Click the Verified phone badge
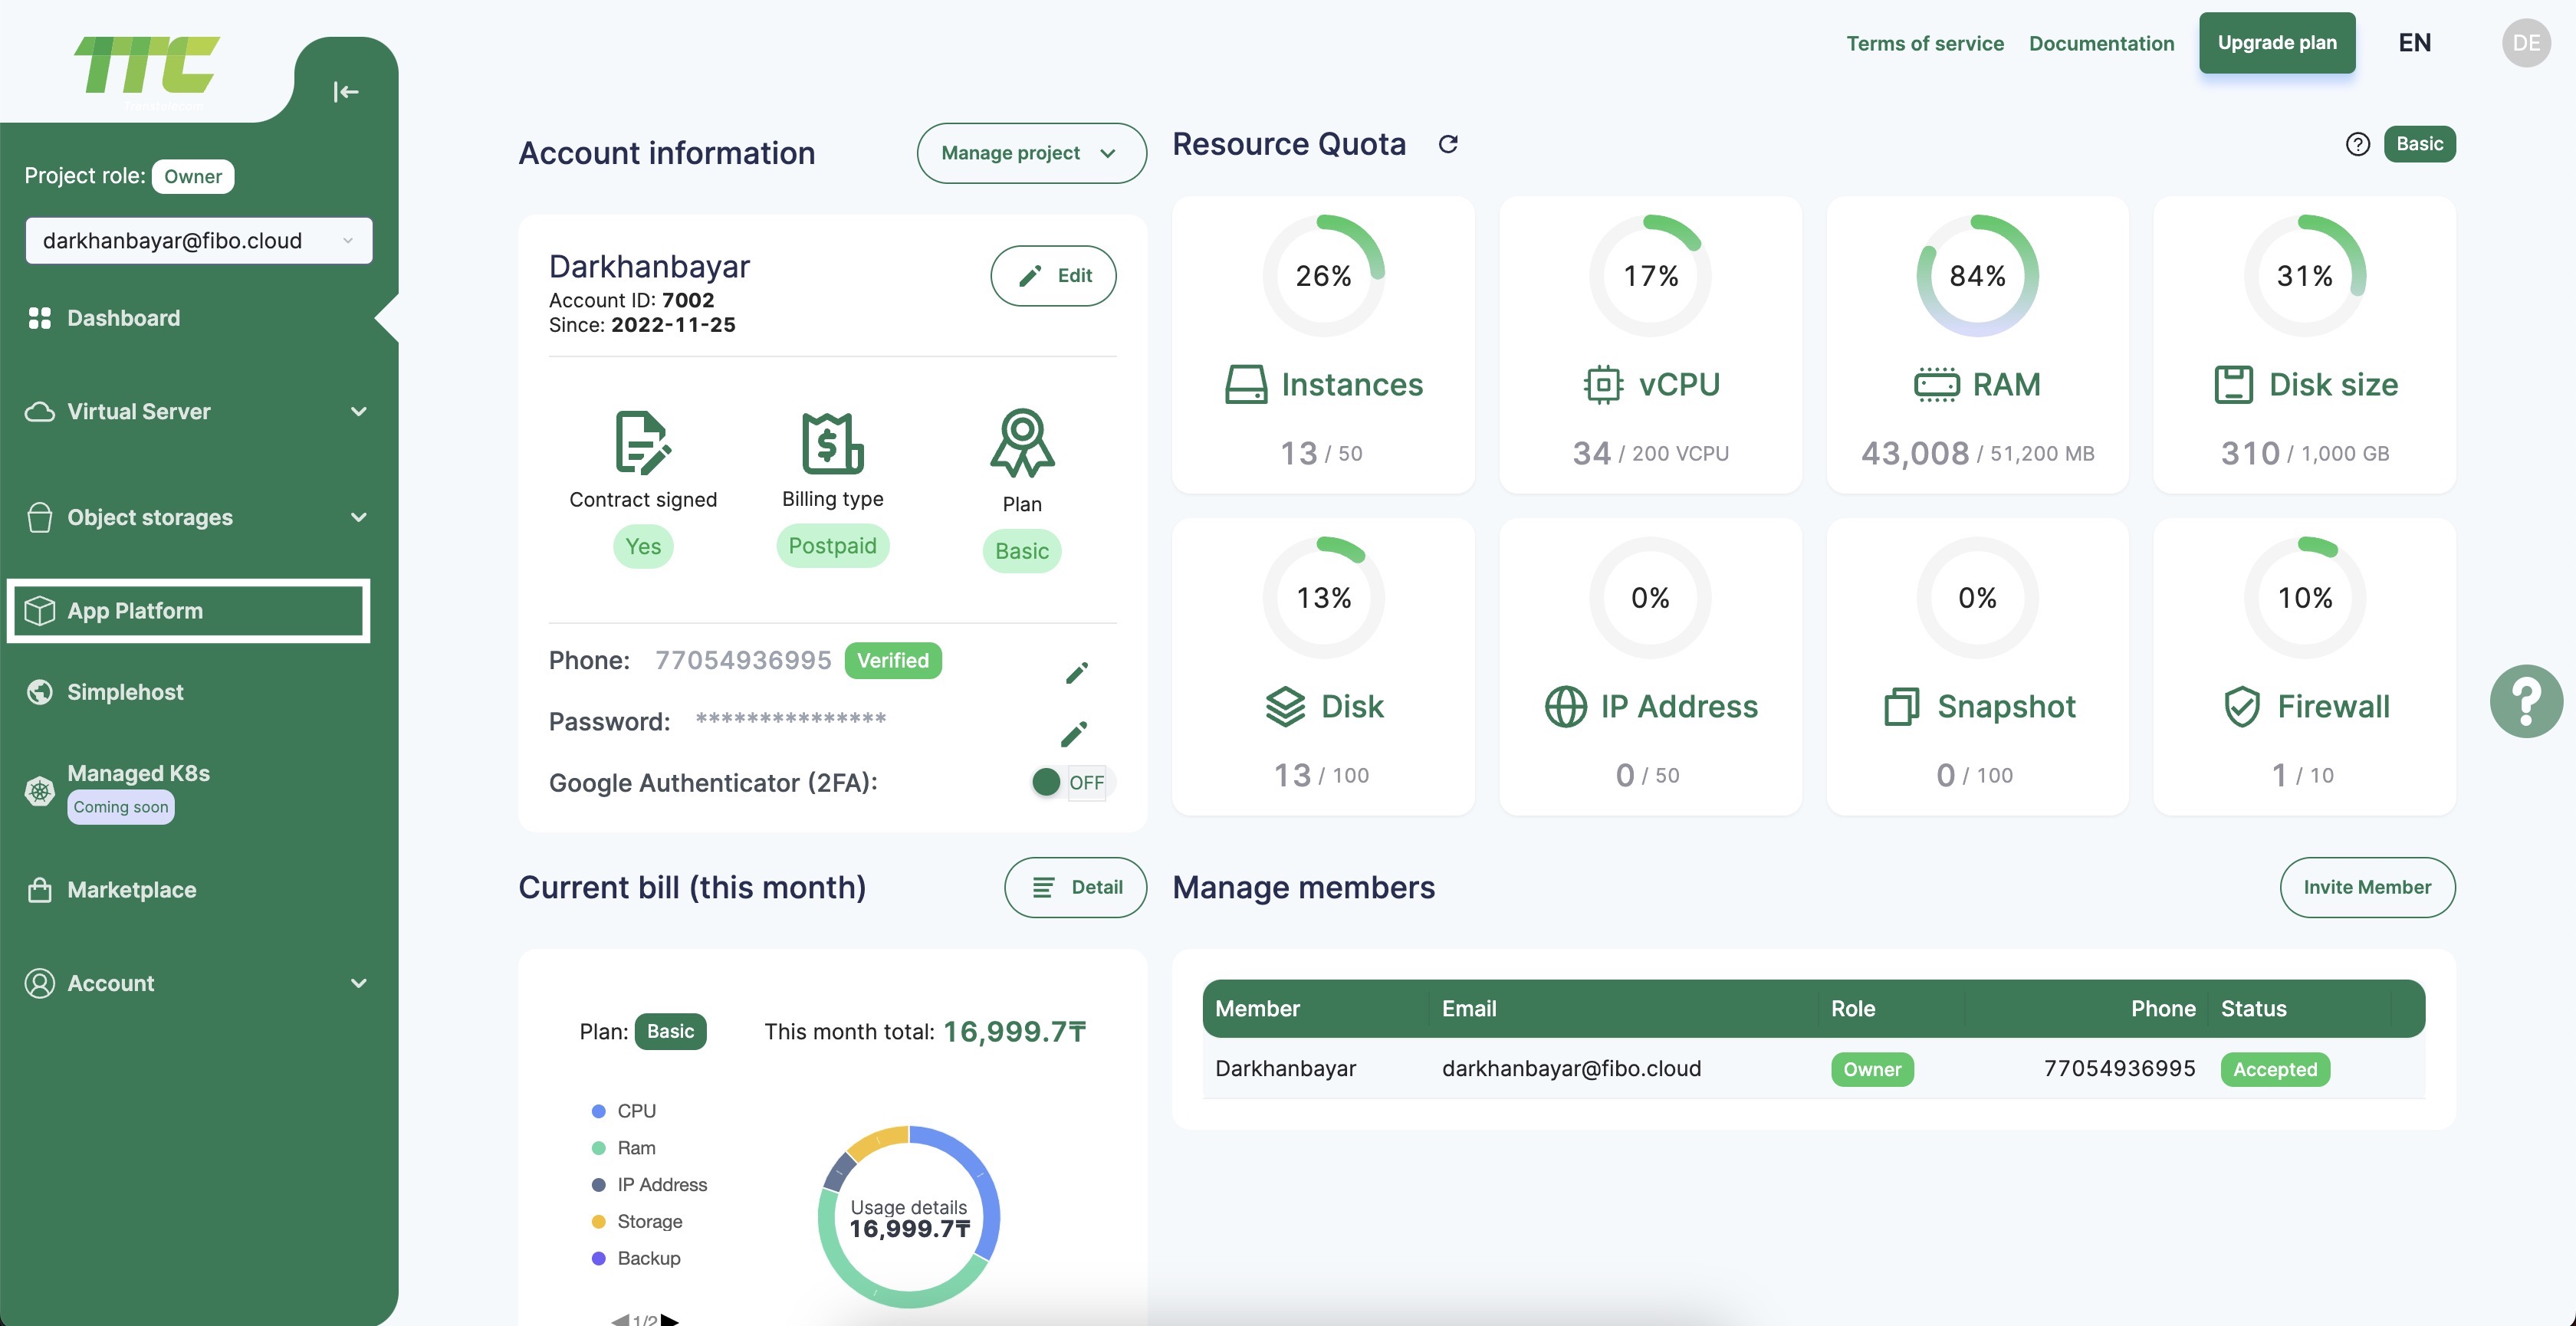The height and width of the screenshot is (1326, 2576). click(x=893, y=660)
